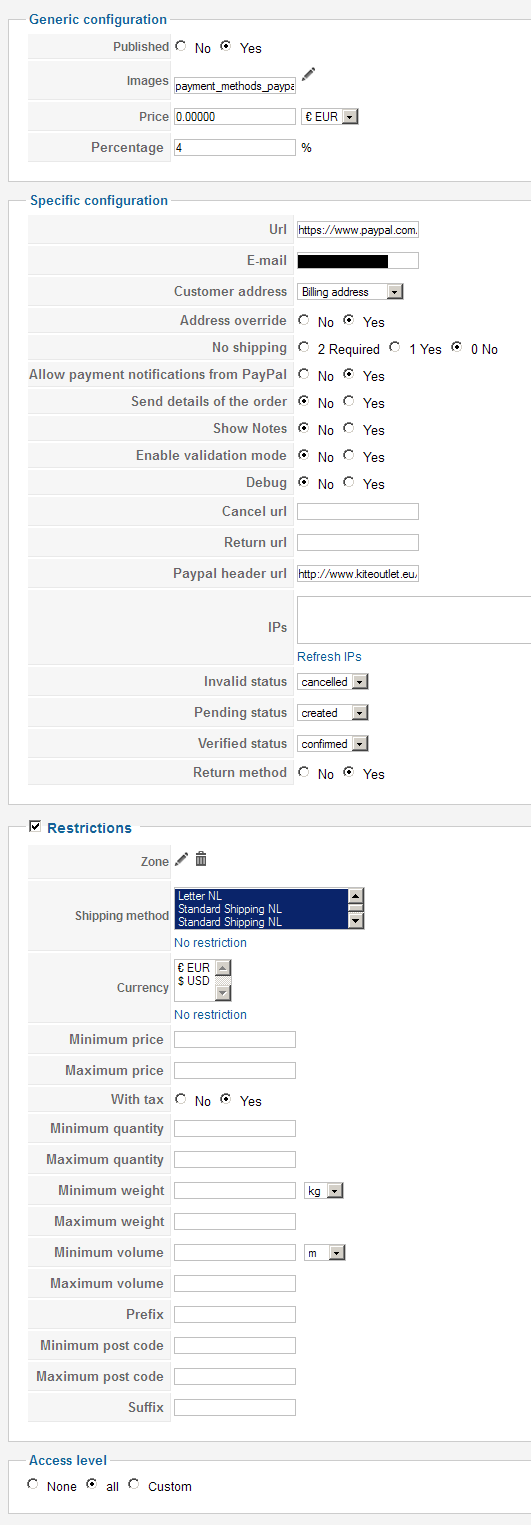Click the Refresh IPs link
This screenshot has width=531, height=1525.
(x=329, y=656)
